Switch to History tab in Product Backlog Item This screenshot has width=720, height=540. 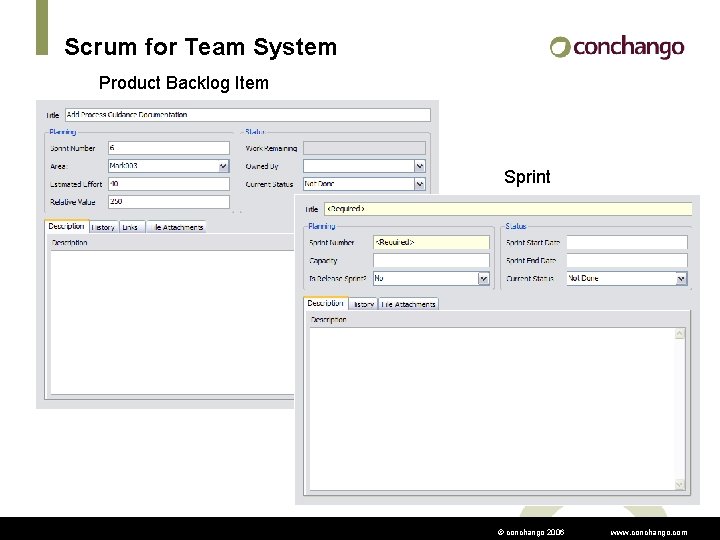[104, 227]
